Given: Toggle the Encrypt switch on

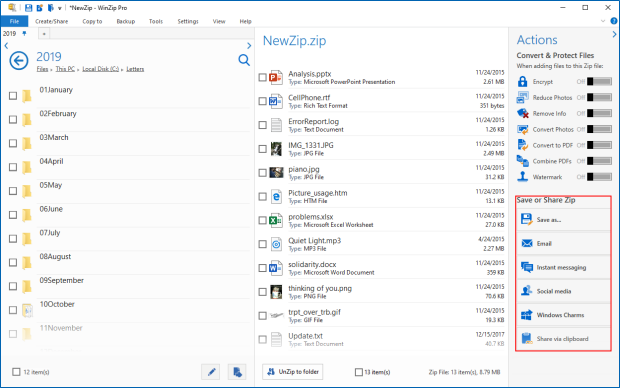Looking at the screenshot, I should tap(599, 81).
